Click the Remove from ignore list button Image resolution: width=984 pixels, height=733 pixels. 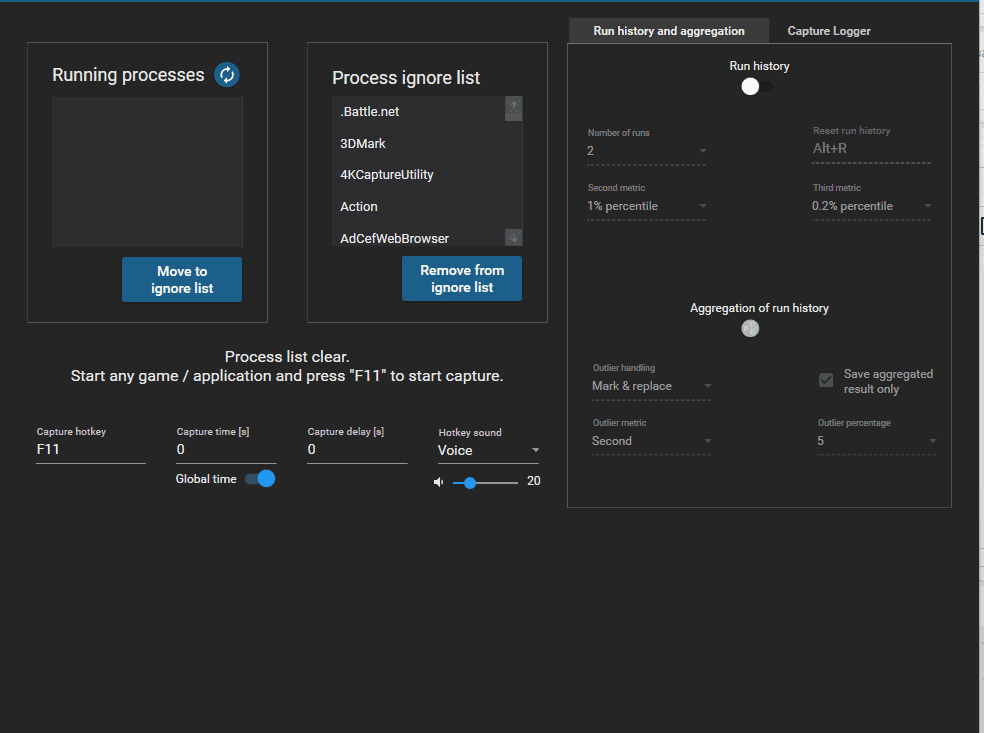pos(461,279)
